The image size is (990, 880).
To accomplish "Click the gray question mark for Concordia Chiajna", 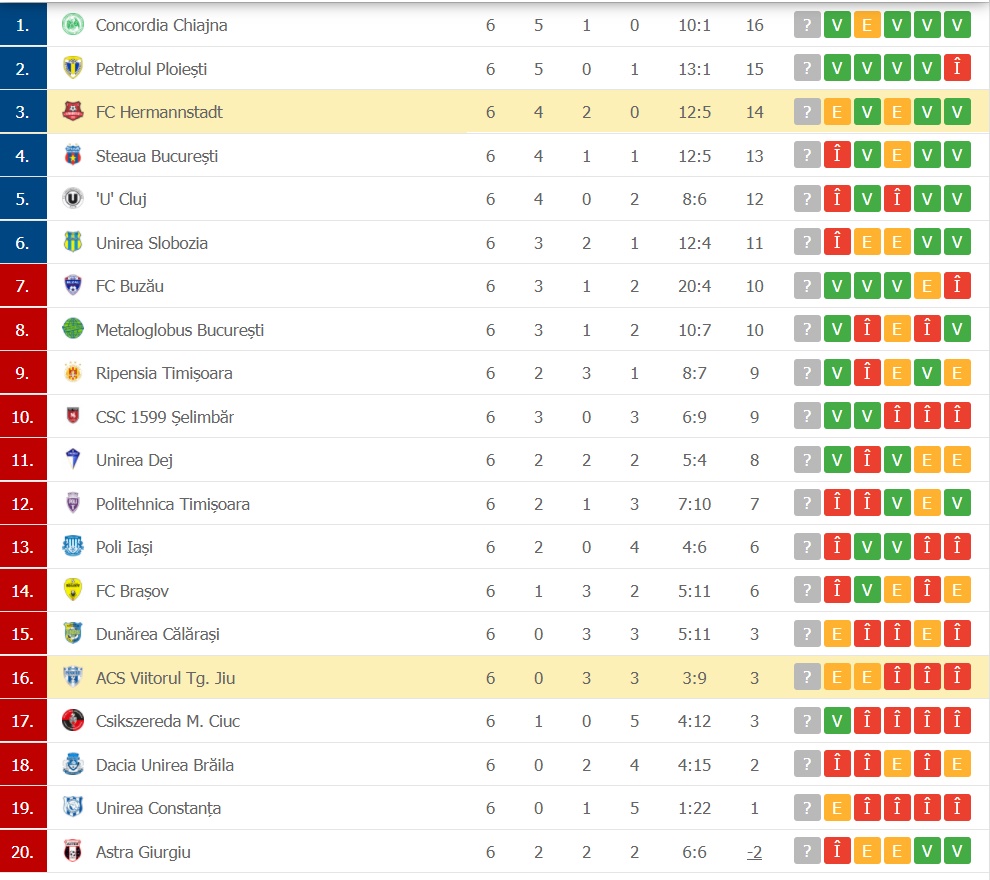I will pos(807,25).
